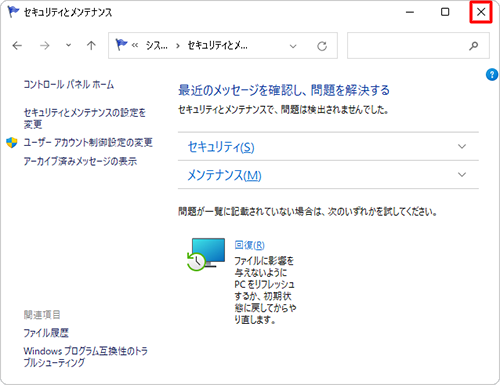500x385 pixels.
Task: Open ファイル履歴 link
Action: (46, 333)
